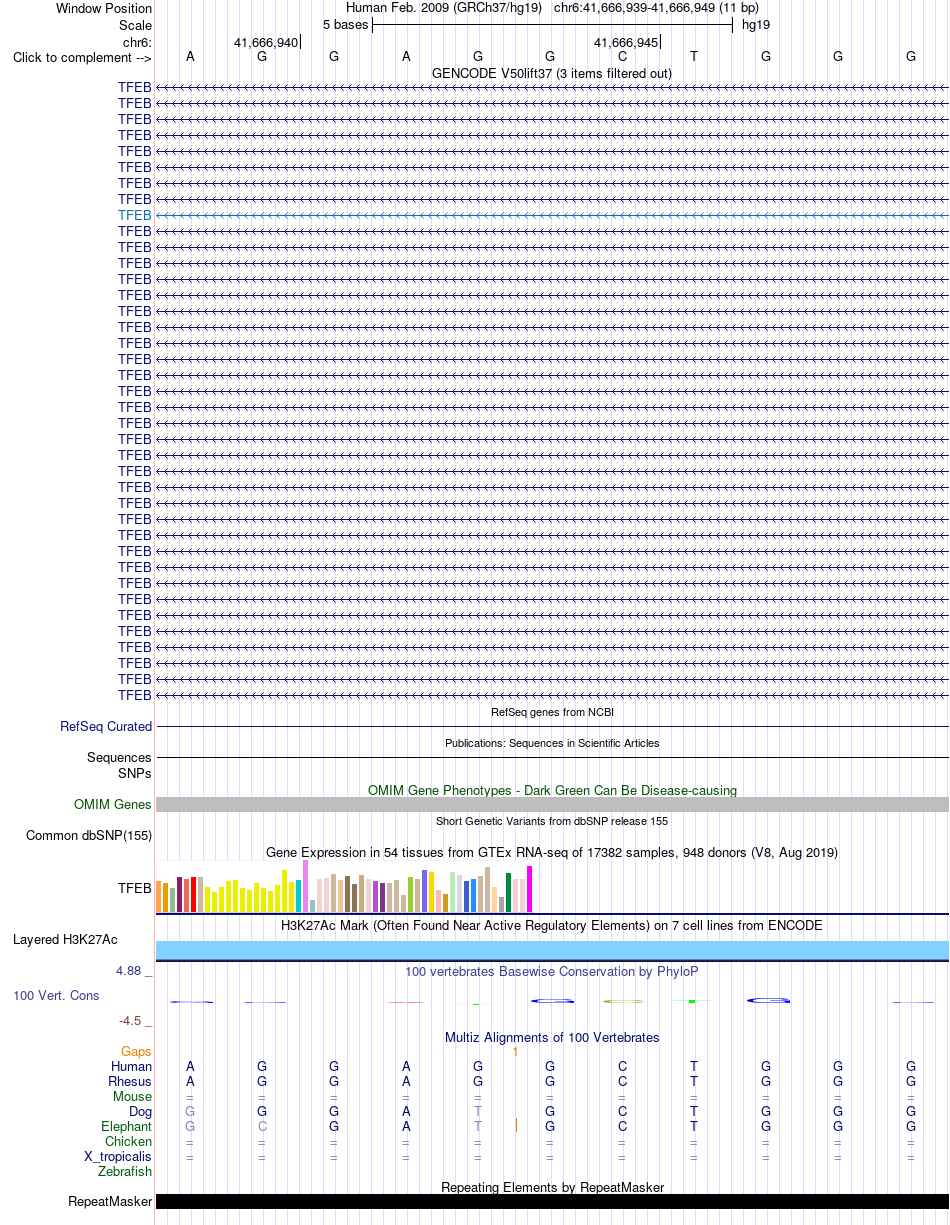The width and height of the screenshot is (950, 1225).
Task: Click the 'Click to complement -->' label
Action: pyautogui.click(x=82, y=57)
